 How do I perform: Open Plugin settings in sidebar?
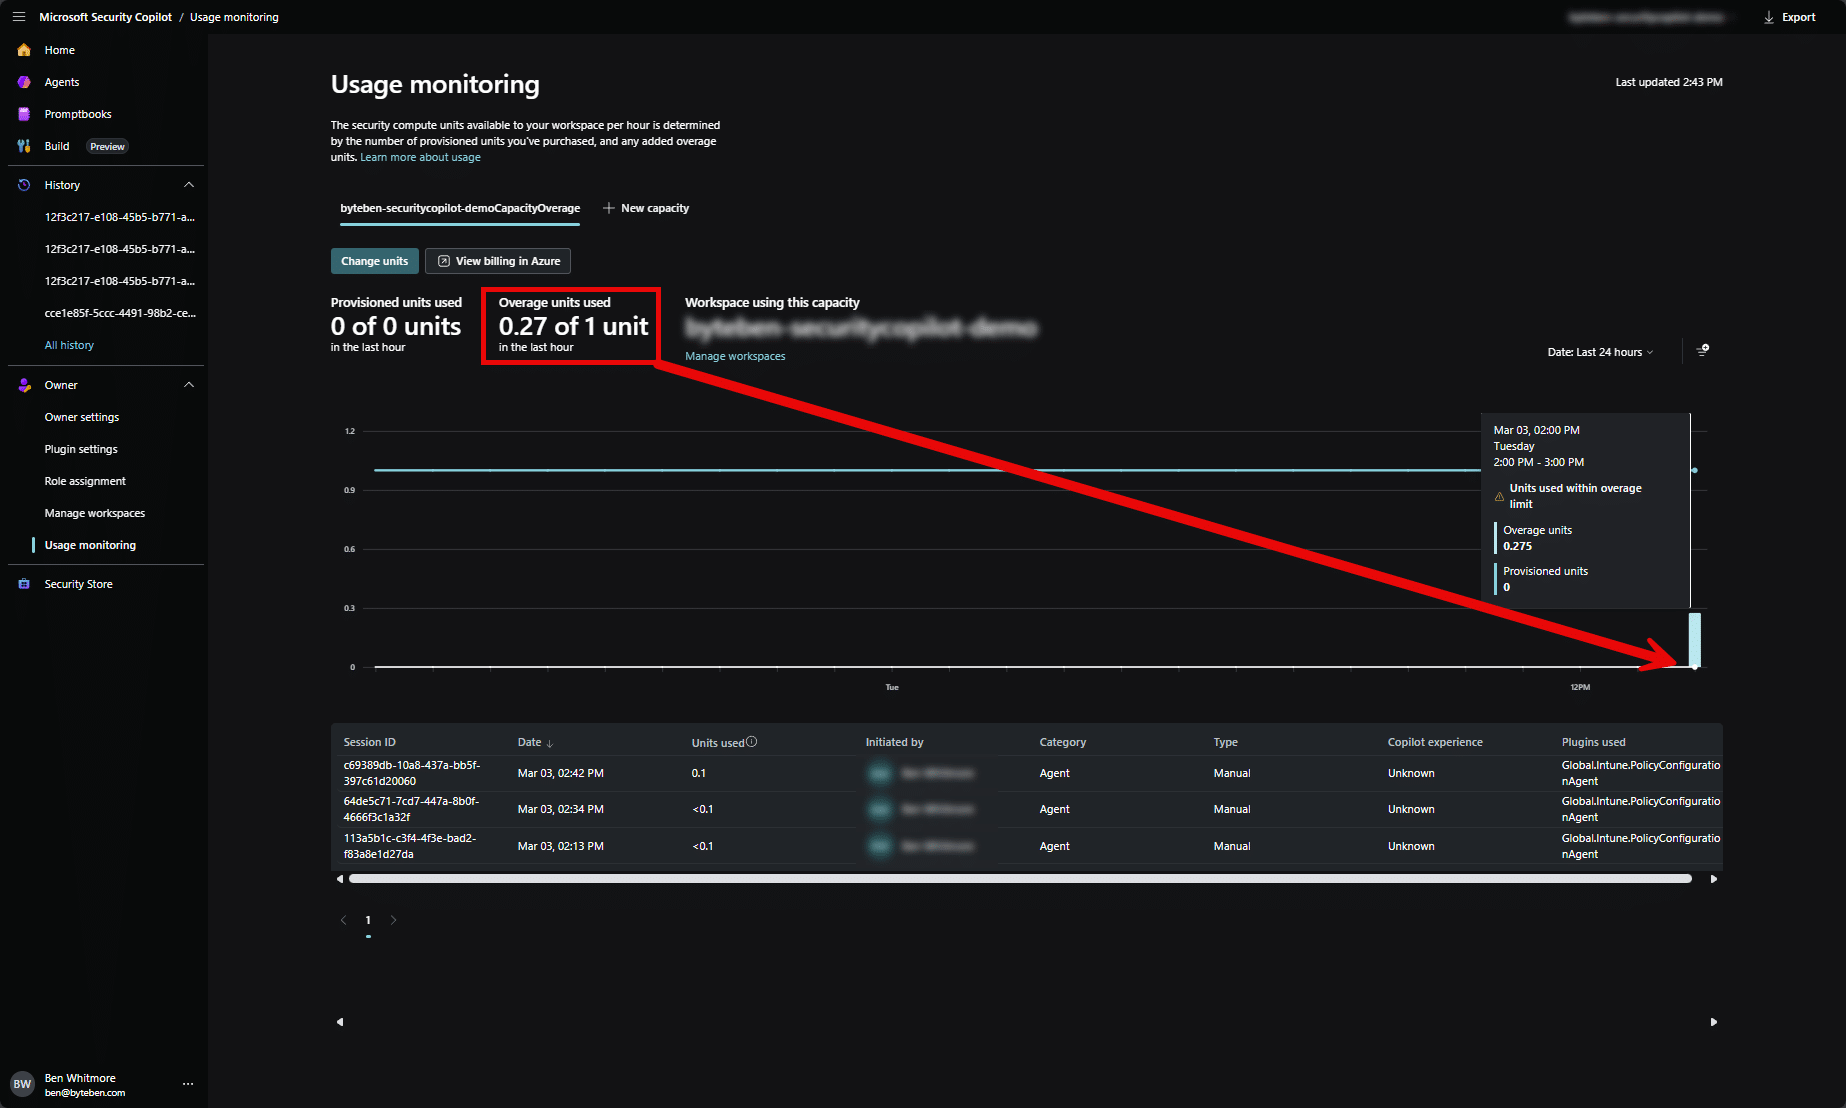pos(81,449)
